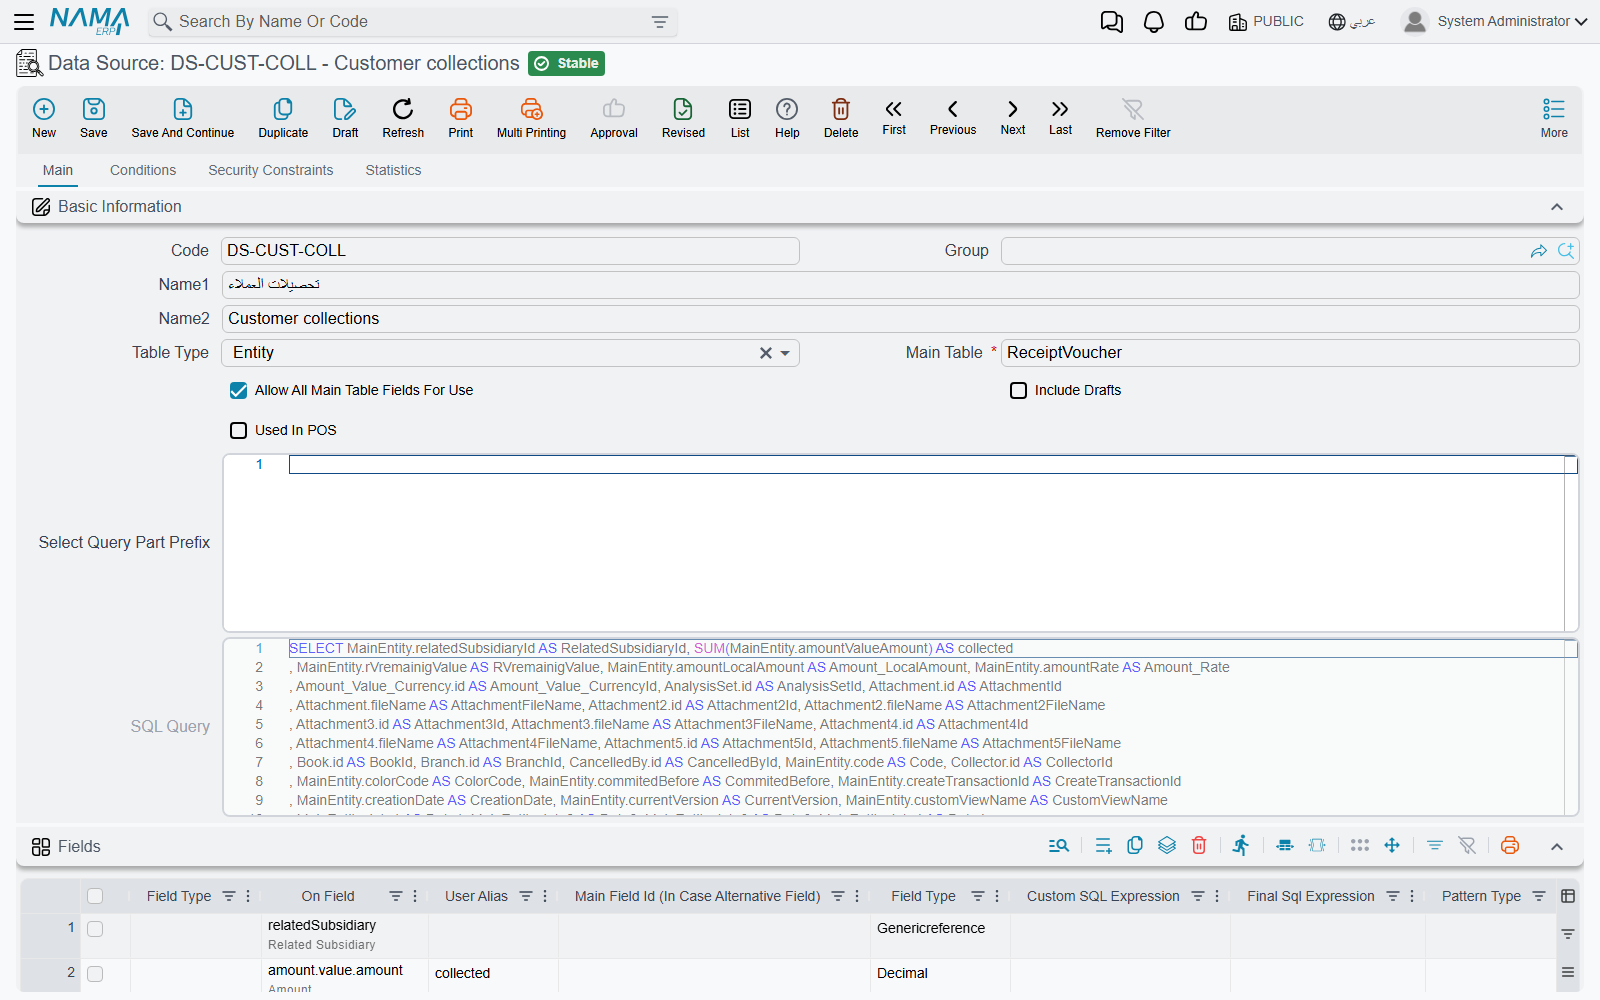The width and height of the screenshot is (1600, 1000).
Task: Switch to the Statistics tab
Action: click(393, 171)
